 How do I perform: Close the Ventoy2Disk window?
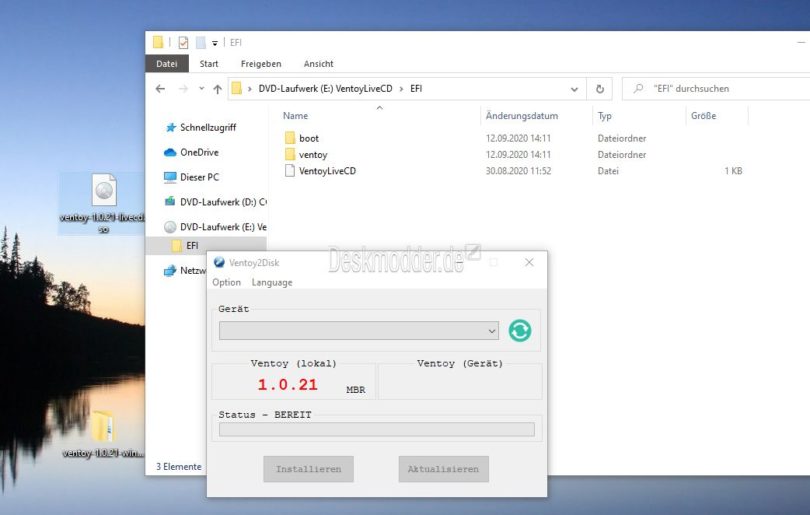click(x=529, y=262)
